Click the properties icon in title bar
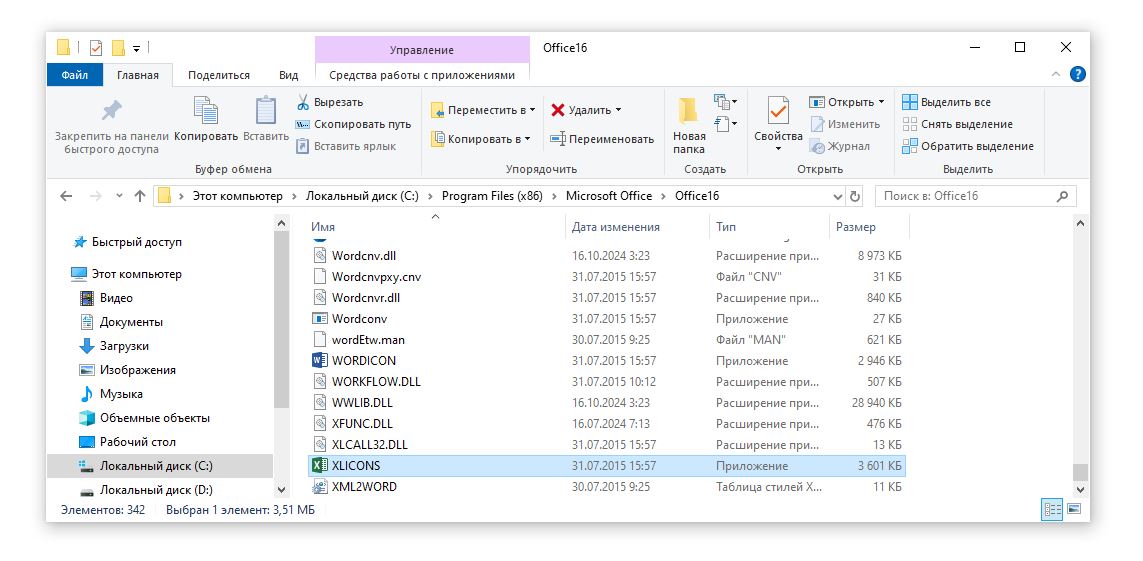1143x561 pixels. click(96, 48)
